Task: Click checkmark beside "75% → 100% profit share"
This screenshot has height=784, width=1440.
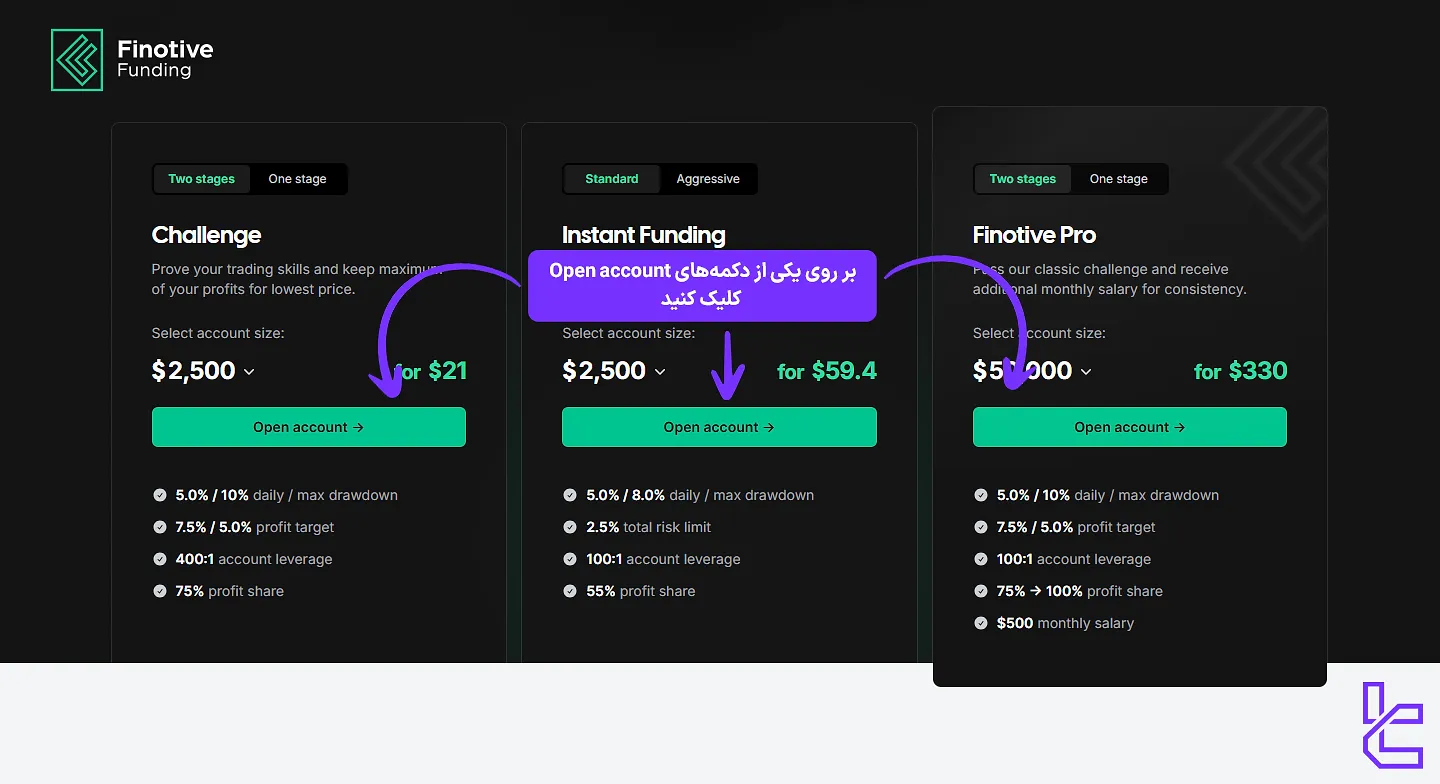Action: click(980, 591)
